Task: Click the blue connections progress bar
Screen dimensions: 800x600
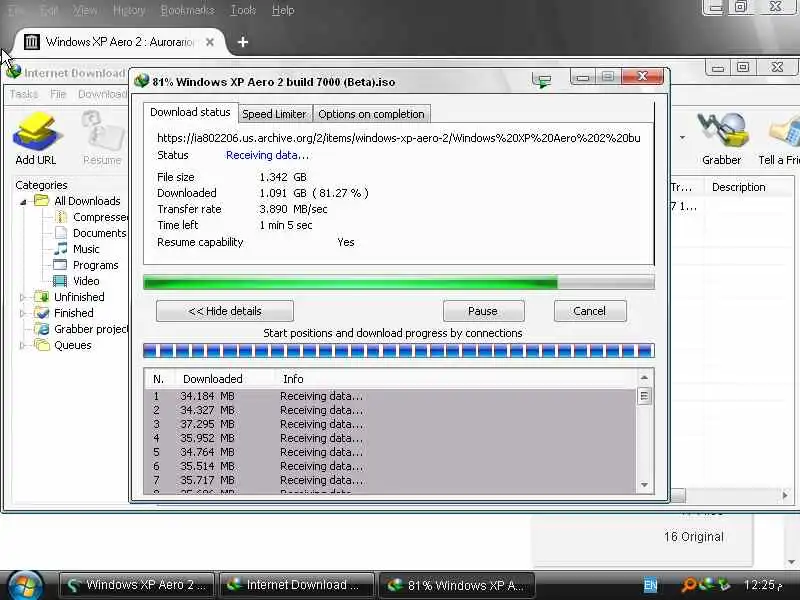Action: coord(399,351)
